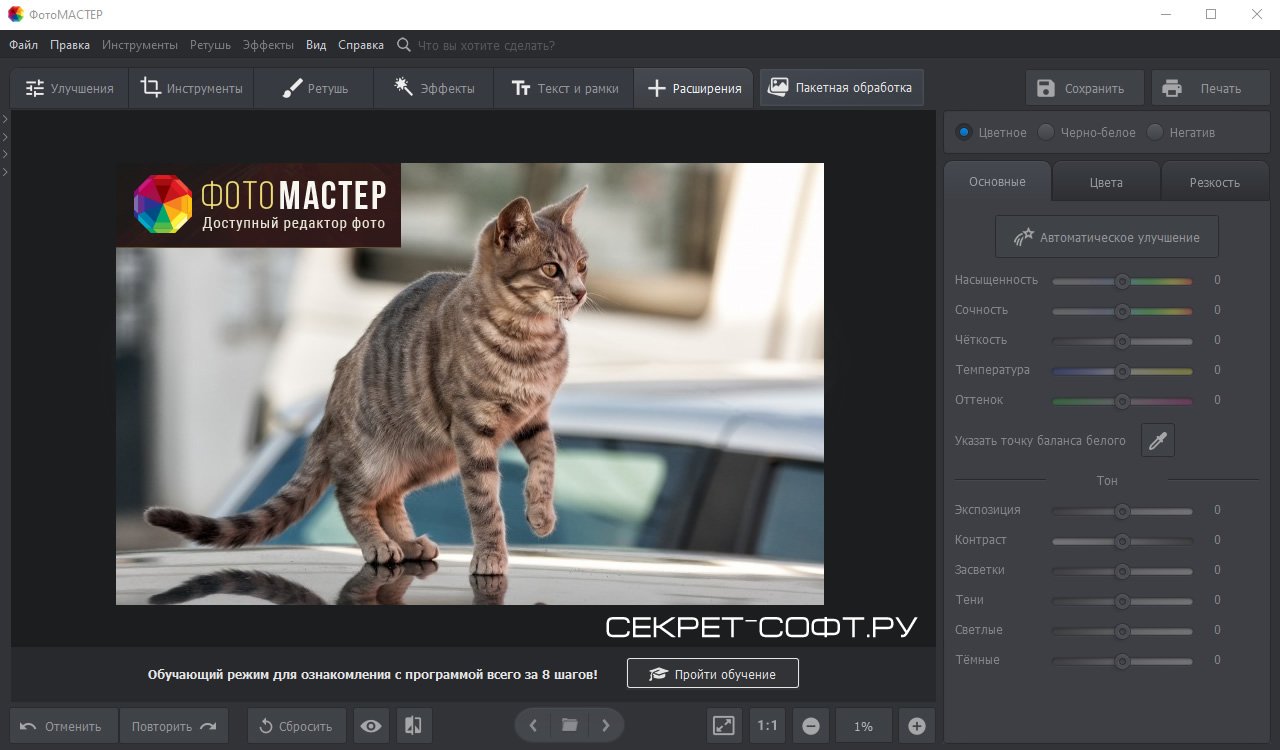This screenshot has height=750, width=1280.
Task: Switch to the Ретушь toolbar tab
Action: click(x=314, y=88)
